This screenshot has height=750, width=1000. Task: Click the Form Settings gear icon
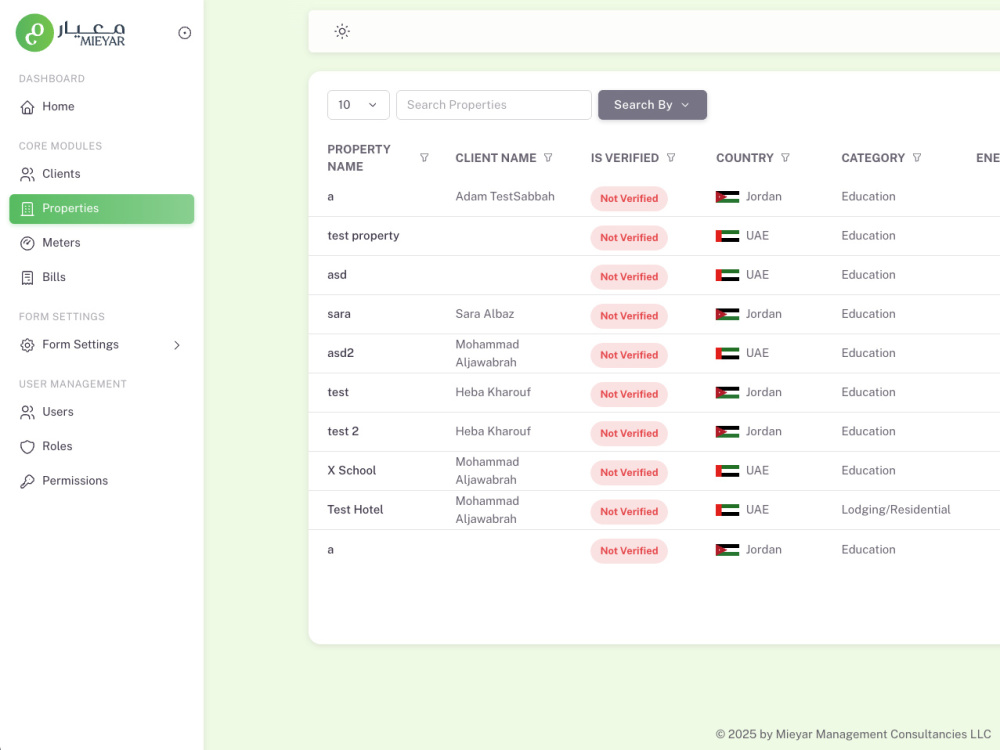[27, 345]
